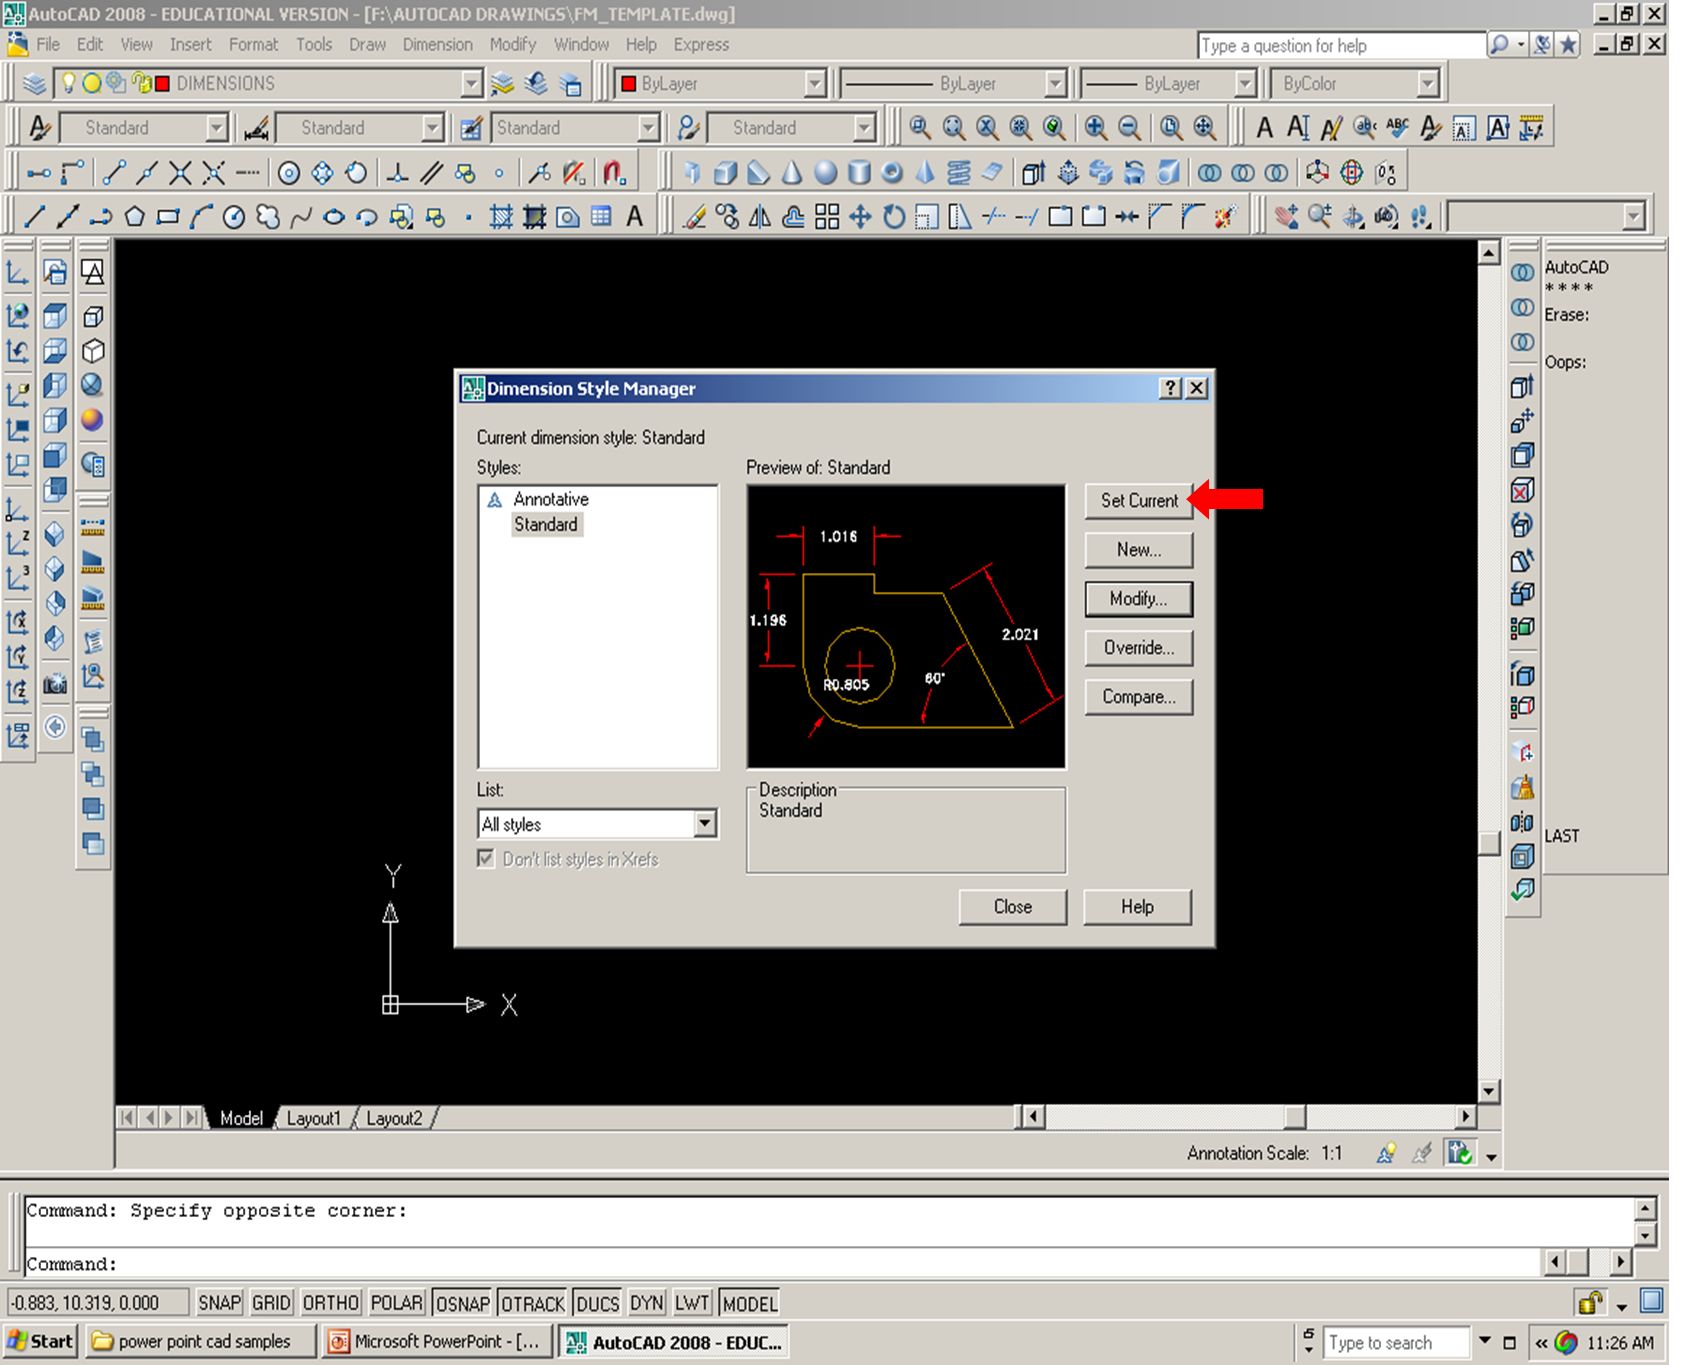Select the Cone 3D modeling tool
1706x1365 pixels.
click(792, 173)
